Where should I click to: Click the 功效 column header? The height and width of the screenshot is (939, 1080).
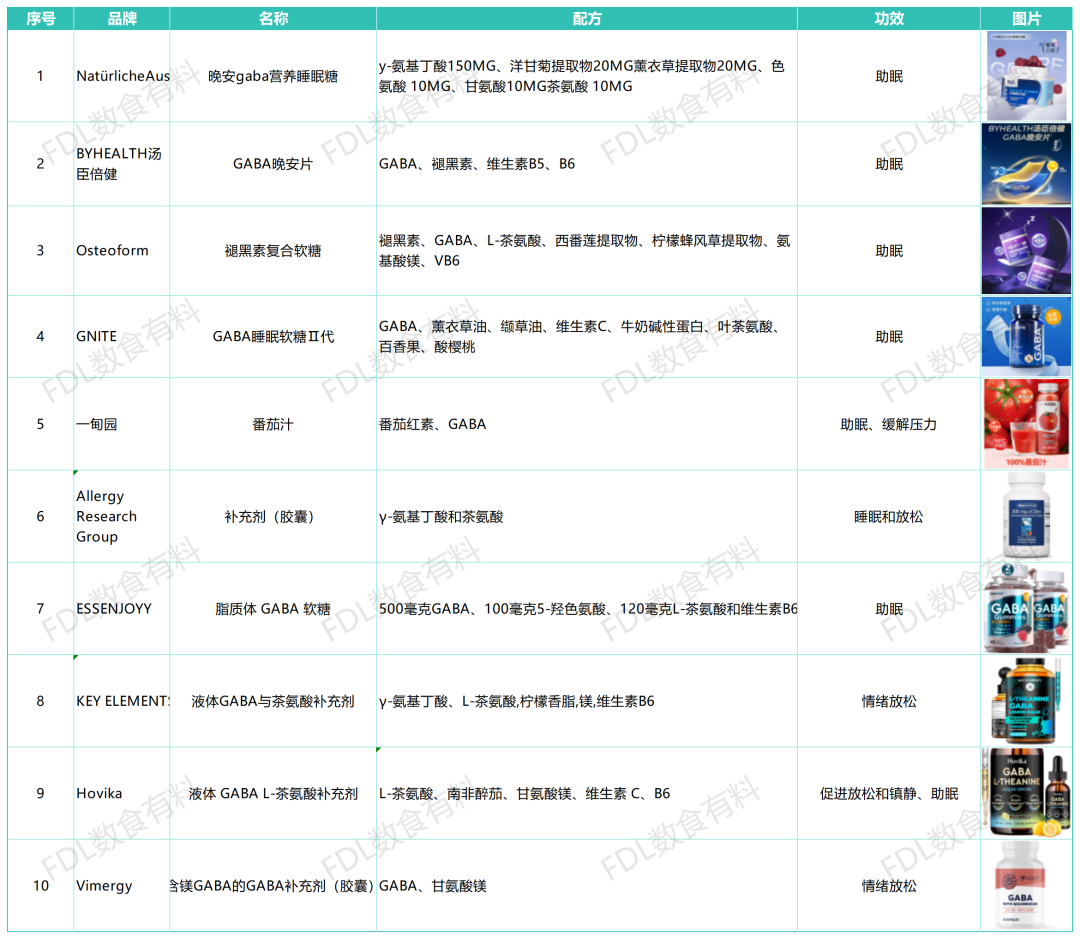pyautogui.click(x=888, y=19)
